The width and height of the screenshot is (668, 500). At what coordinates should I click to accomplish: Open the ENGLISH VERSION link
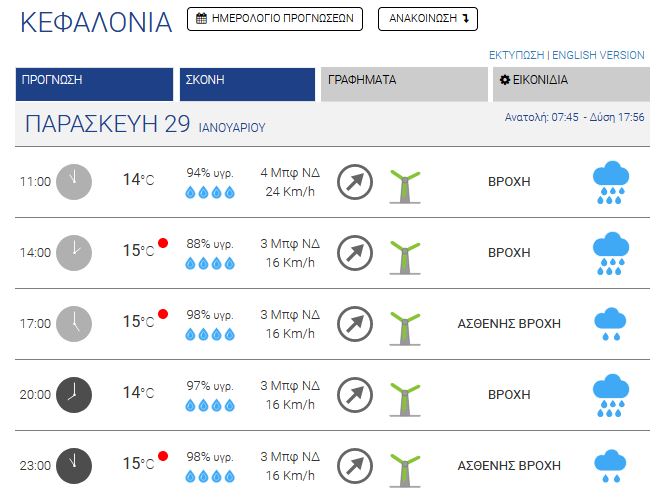[598, 55]
